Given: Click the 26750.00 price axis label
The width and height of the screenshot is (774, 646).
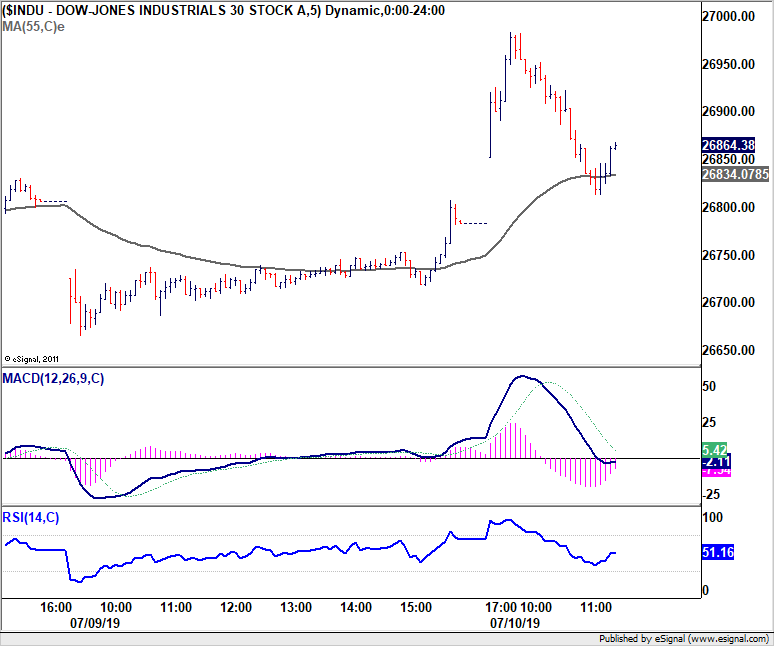Looking at the screenshot, I should pyautogui.click(x=728, y=255).
